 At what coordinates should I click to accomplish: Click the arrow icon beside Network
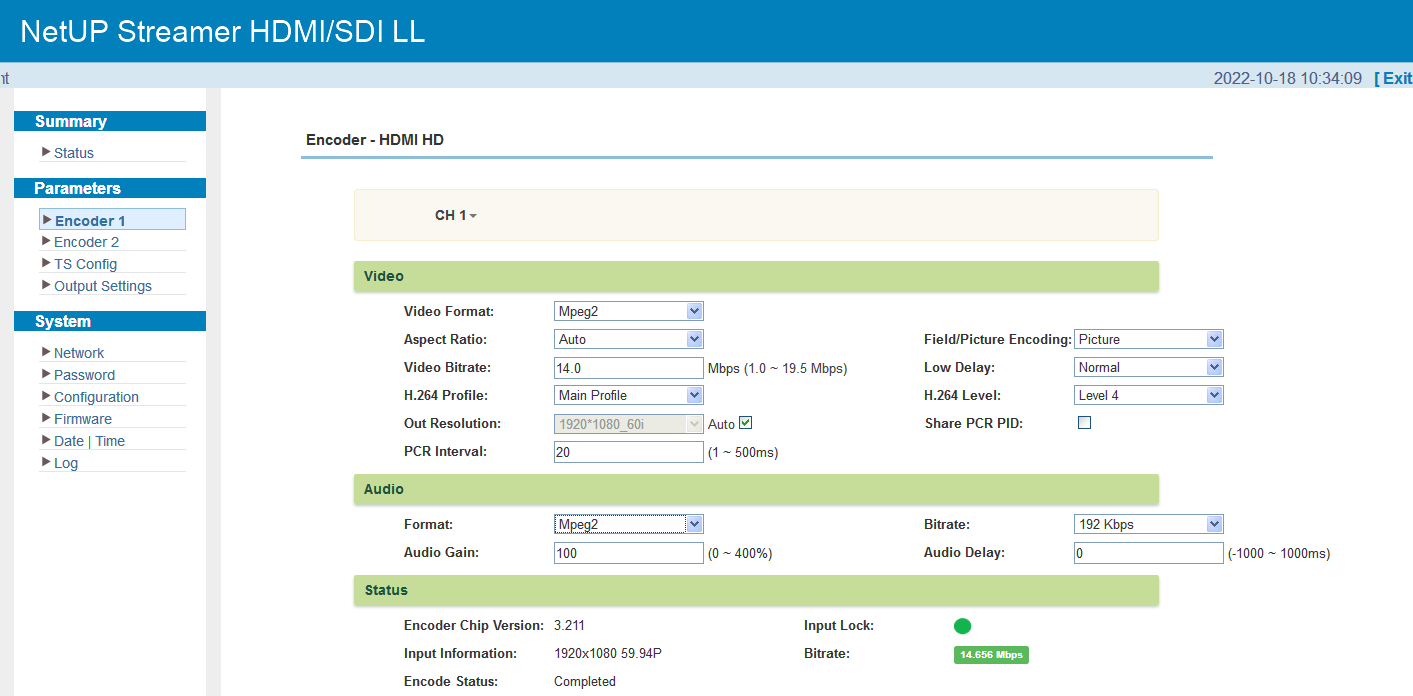[x=46, y=352]
